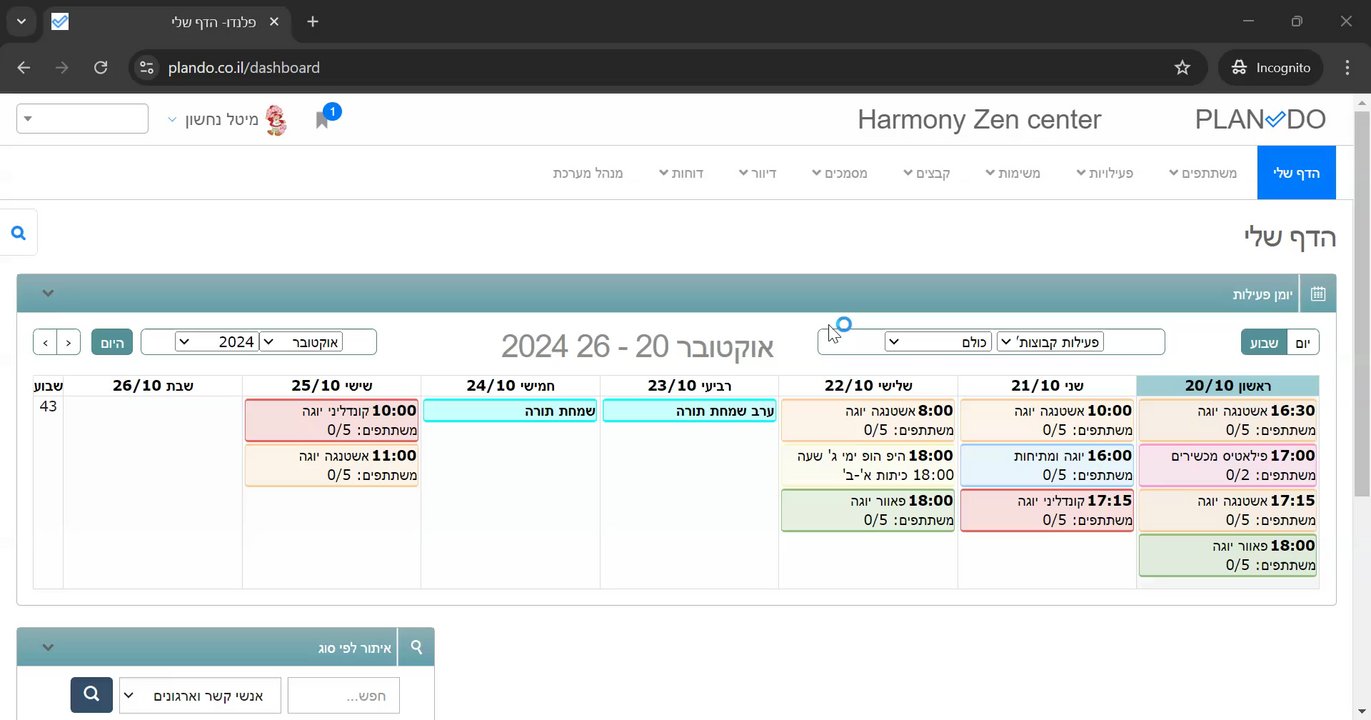The image size is (1371, 720).
Task: Click the Harmony Zen center title
Action: pos(979,120)
